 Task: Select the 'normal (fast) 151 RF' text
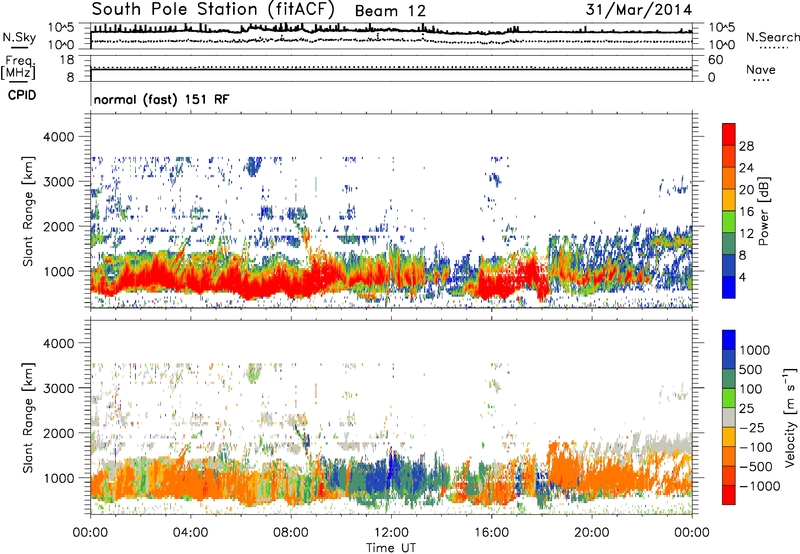click(x=161, y=99)
